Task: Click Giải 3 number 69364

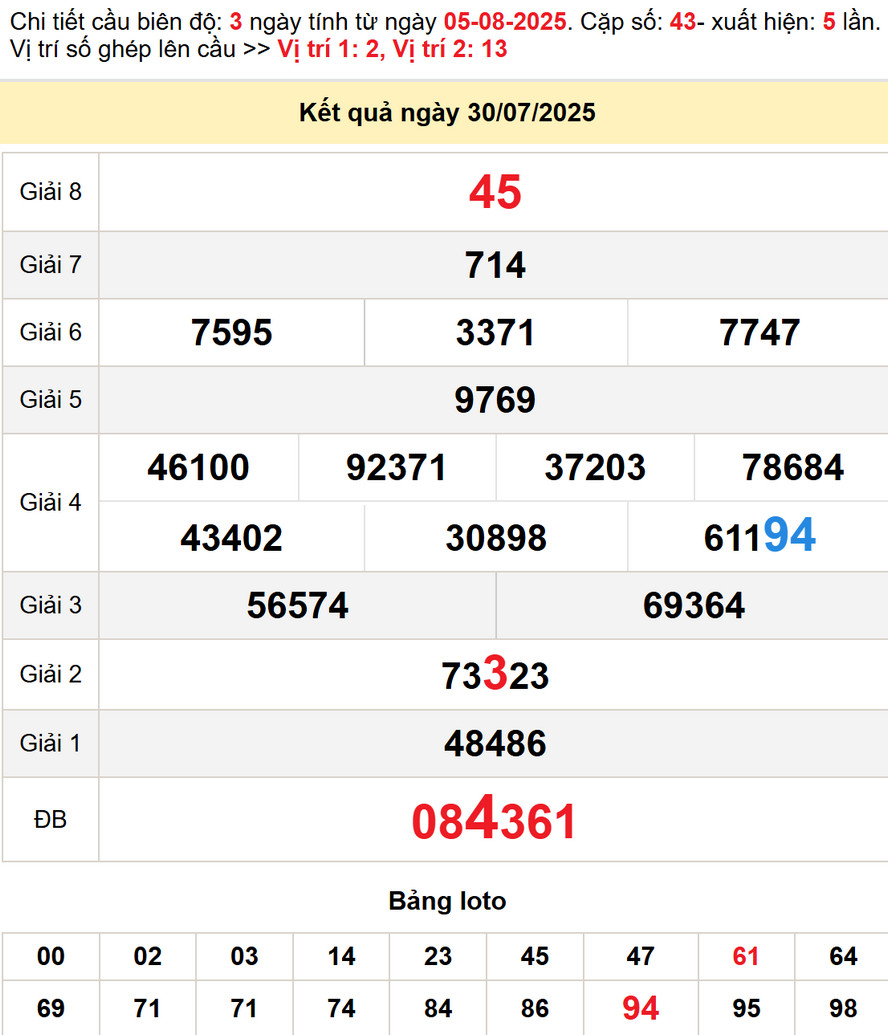Action: 693,605
